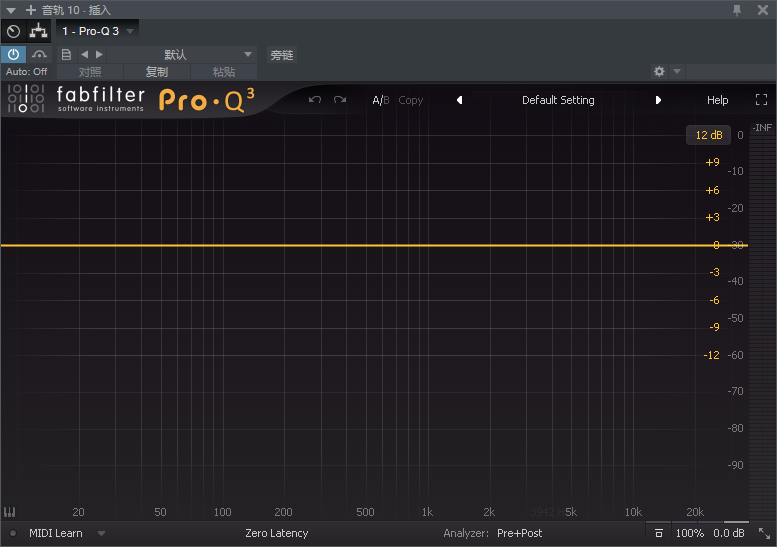Click the 粘贴 paste button

(x=223, y=72)
